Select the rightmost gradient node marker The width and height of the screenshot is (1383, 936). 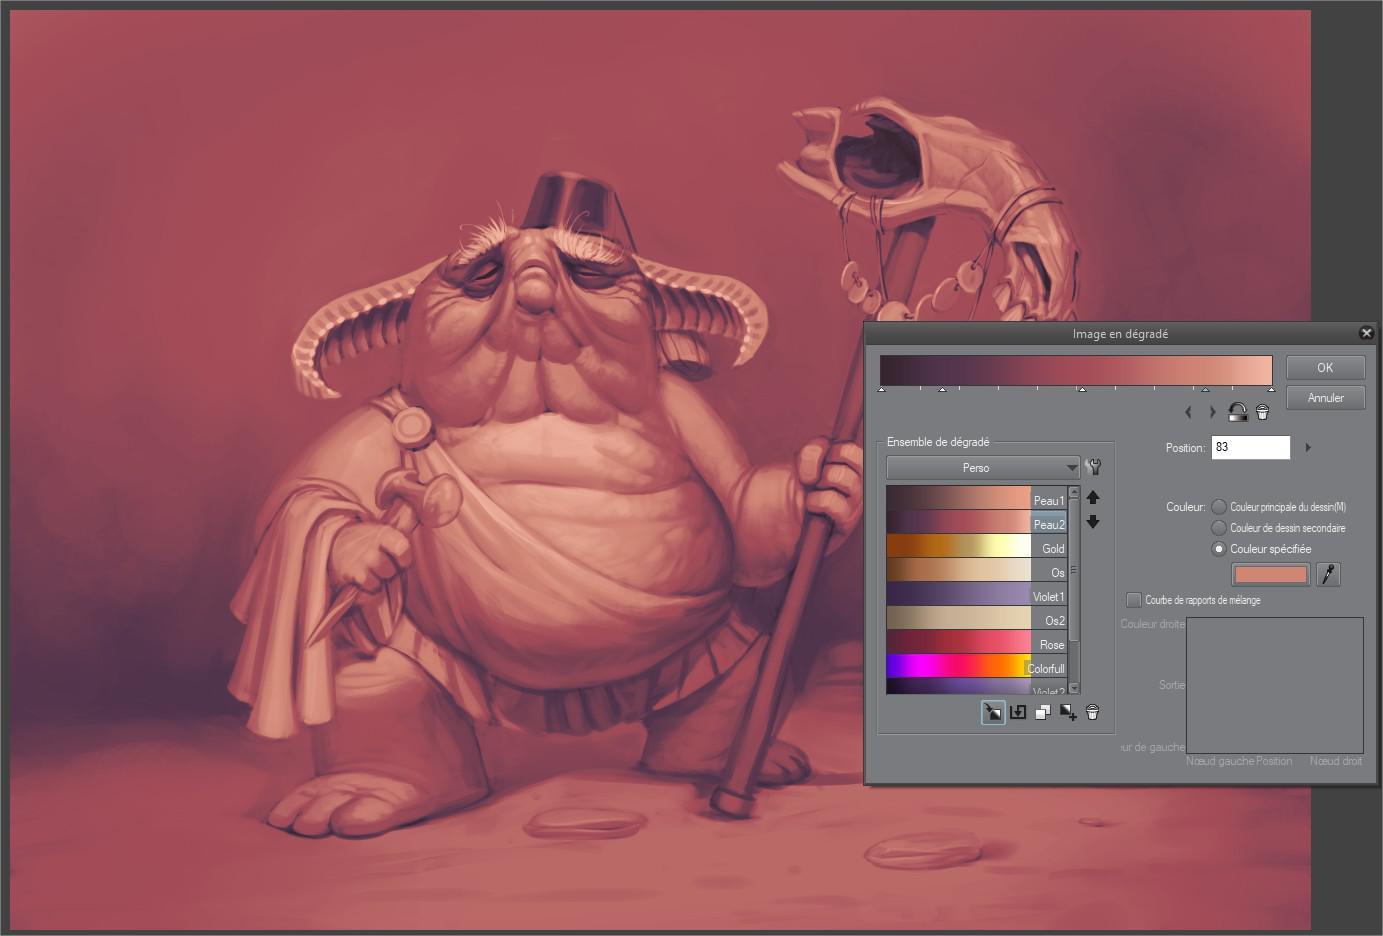pyautogui.click(x=1271, y=389)
